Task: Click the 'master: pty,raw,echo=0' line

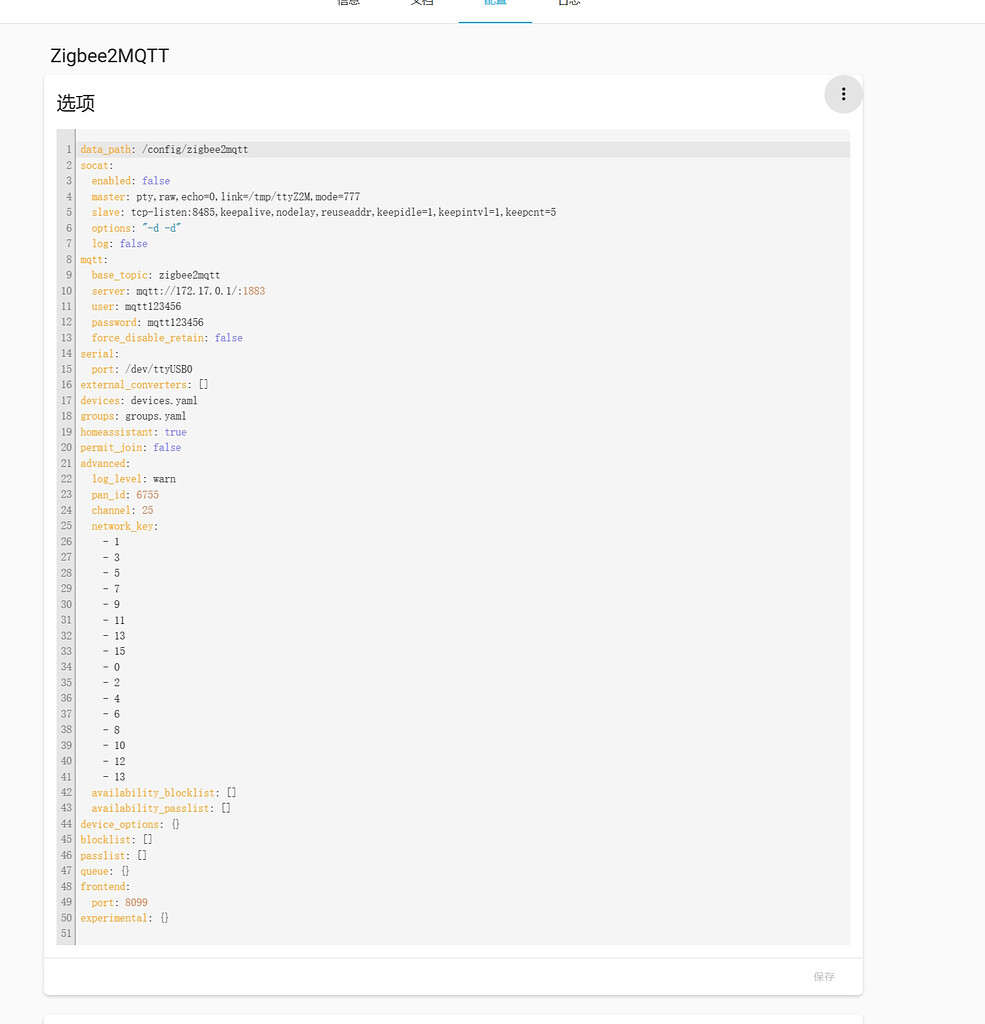Action: coord(225,197)
